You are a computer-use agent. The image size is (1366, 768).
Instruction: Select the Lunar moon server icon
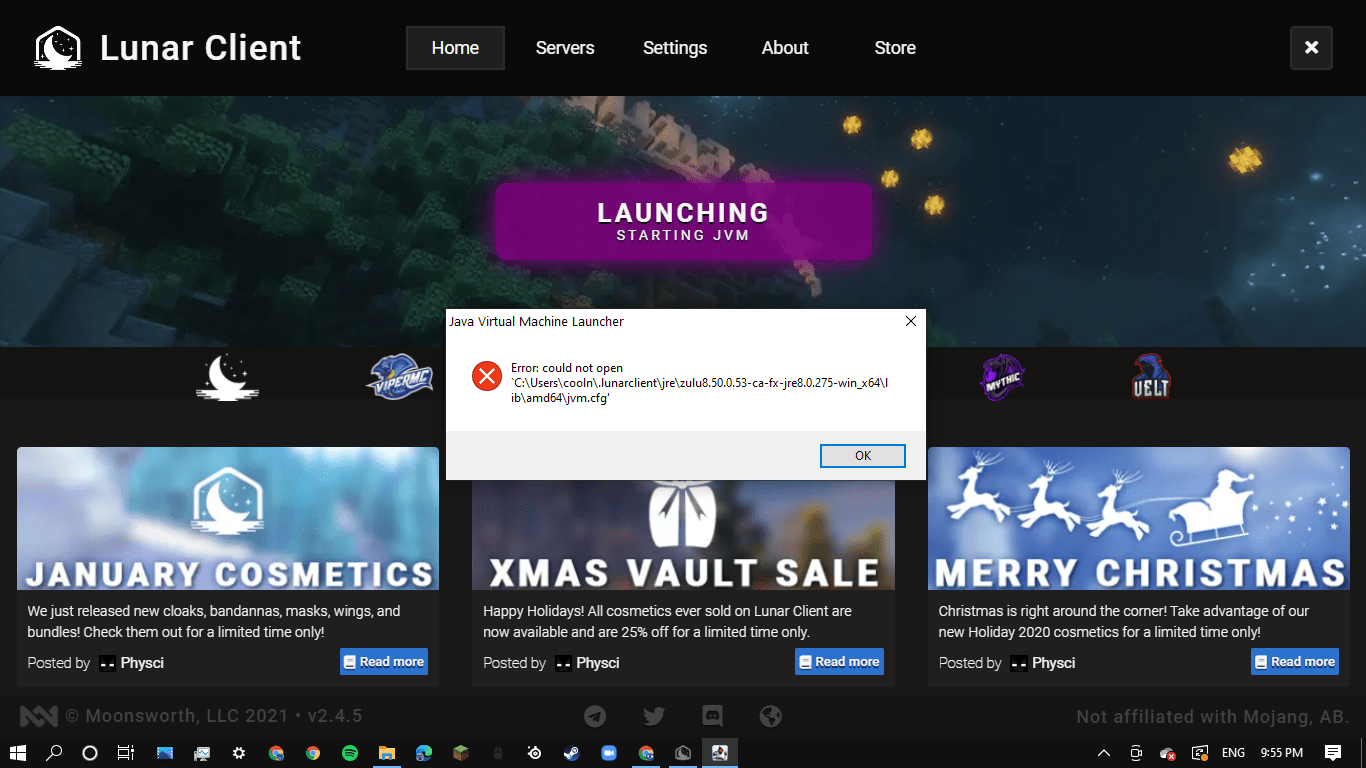pyautogui.click(x=228, y=377)
